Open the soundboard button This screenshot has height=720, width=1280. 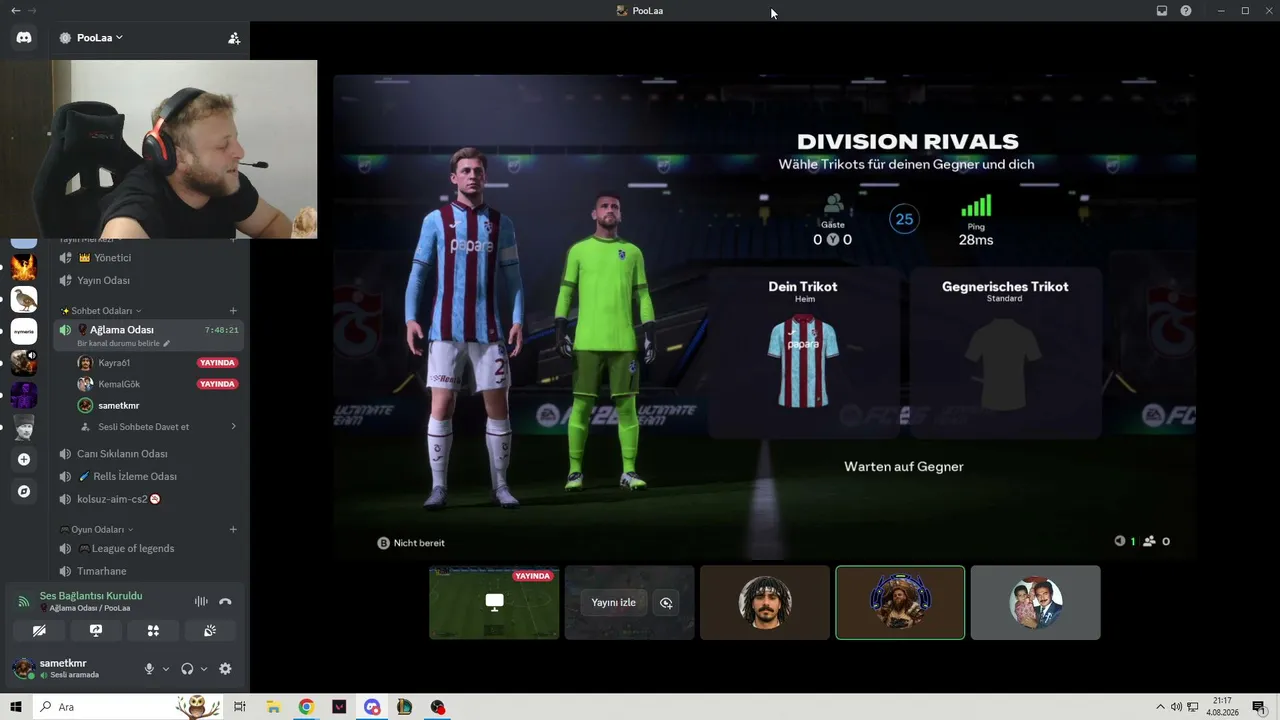[x=210, y=631]
